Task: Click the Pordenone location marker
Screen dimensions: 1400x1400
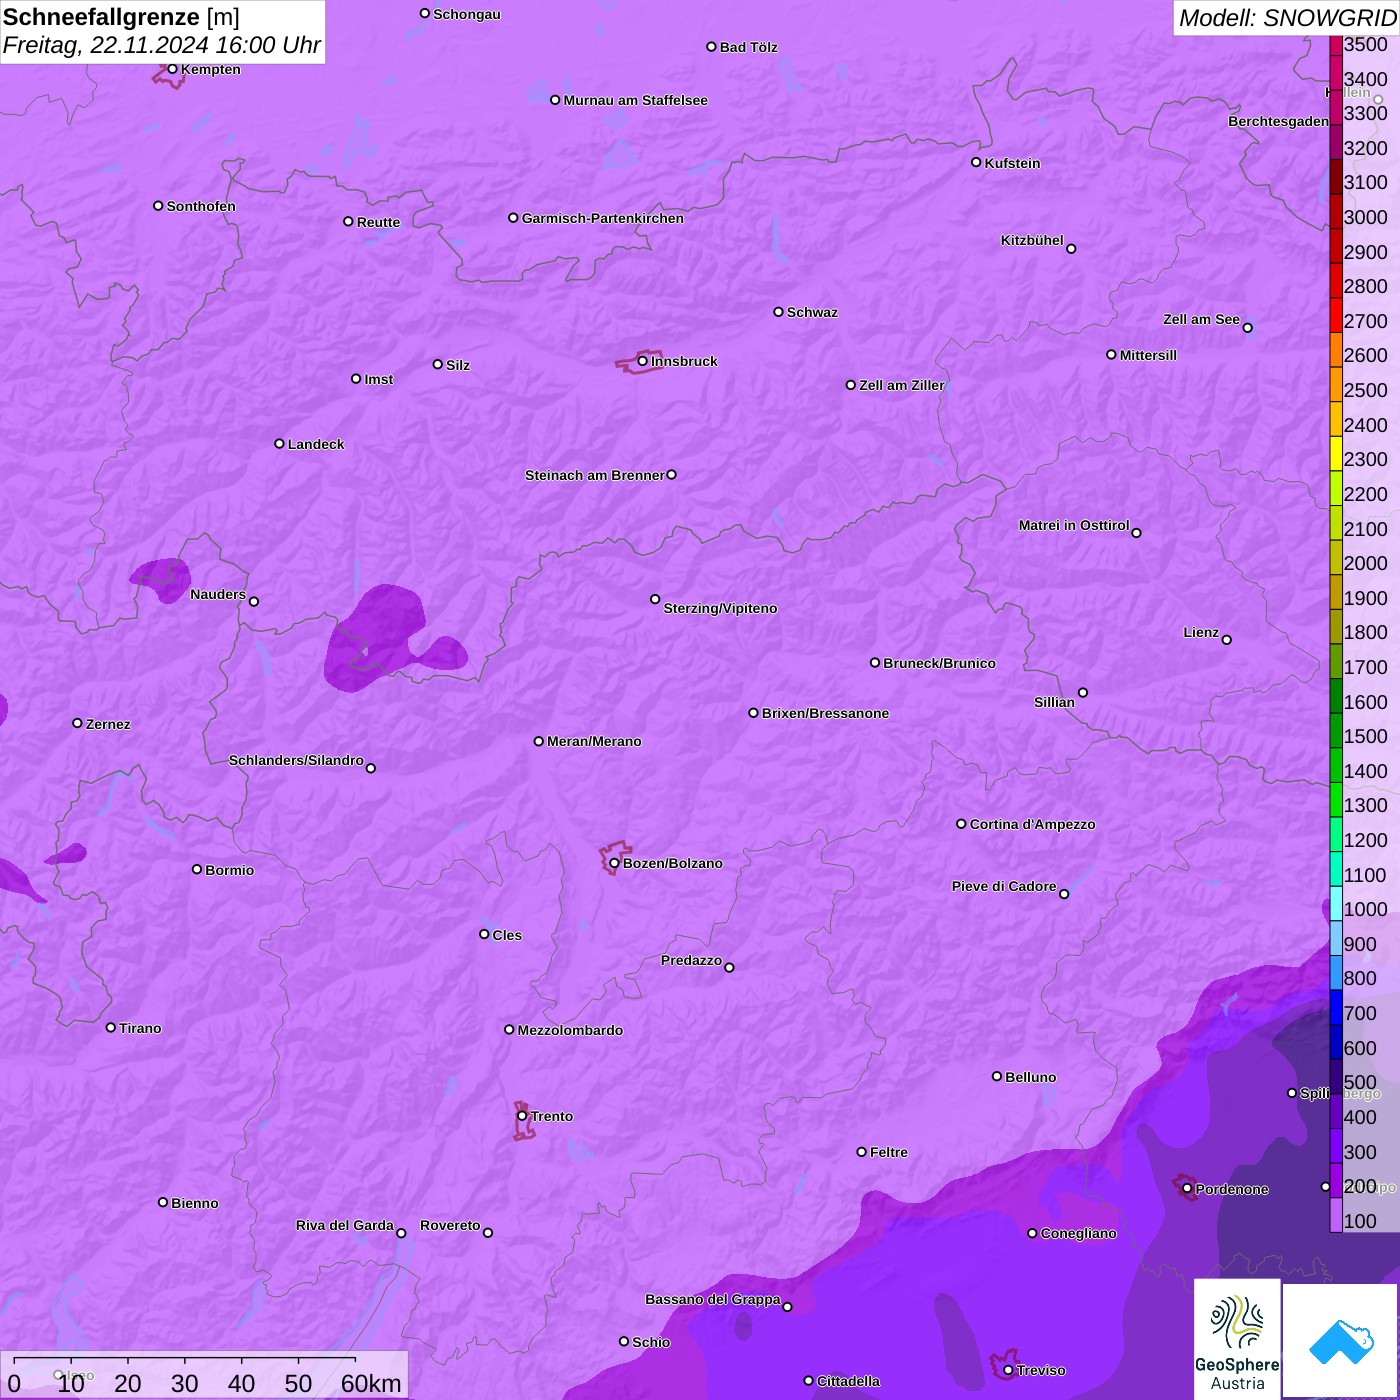Action: coord(1187,1189)
